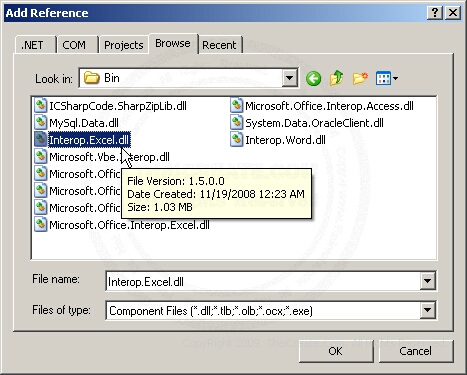Expand the Look in folder dropdown

[289, 78]
